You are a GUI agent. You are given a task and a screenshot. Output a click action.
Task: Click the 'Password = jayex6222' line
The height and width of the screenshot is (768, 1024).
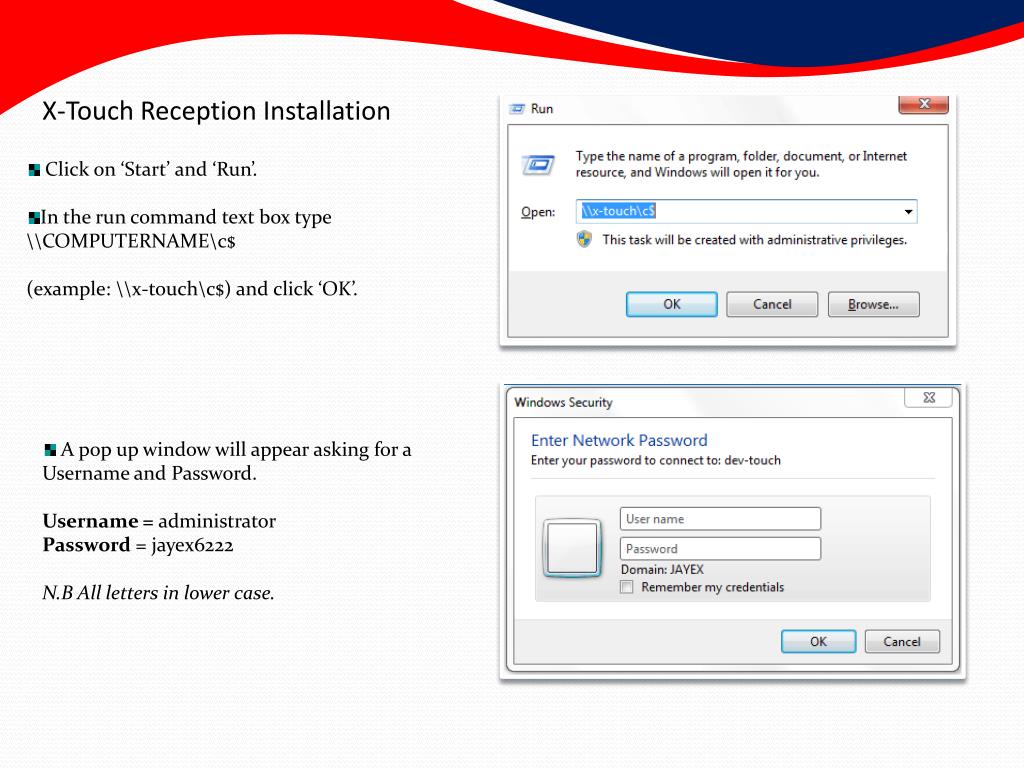[x=138, y=545]
